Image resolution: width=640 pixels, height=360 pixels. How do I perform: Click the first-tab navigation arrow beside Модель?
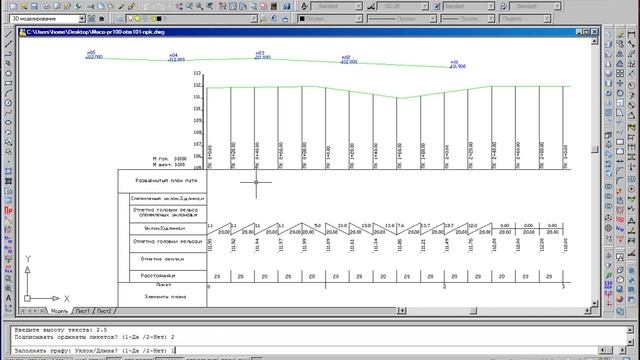click(23, 311)
